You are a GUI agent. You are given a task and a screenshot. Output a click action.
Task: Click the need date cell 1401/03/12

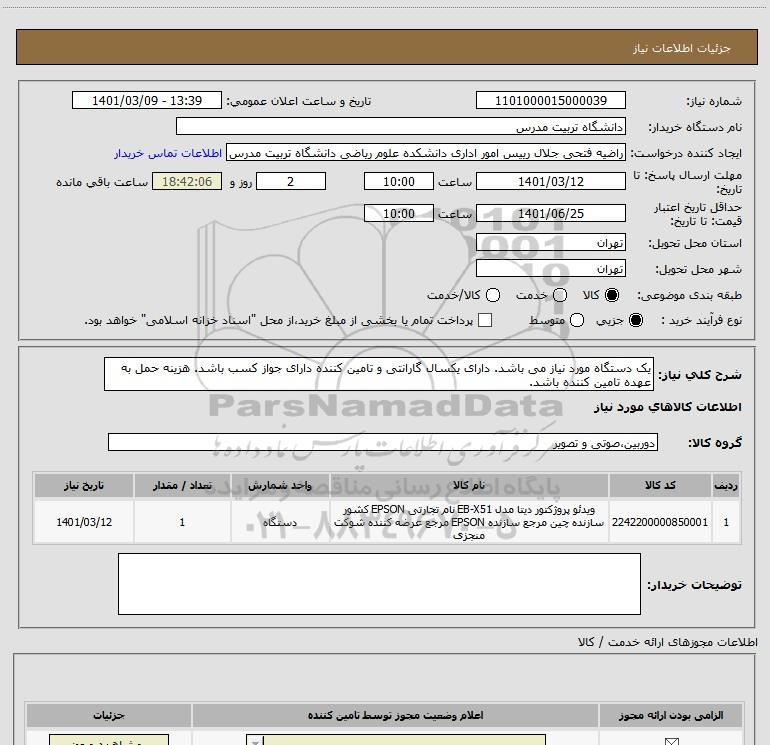pos(84,522)
